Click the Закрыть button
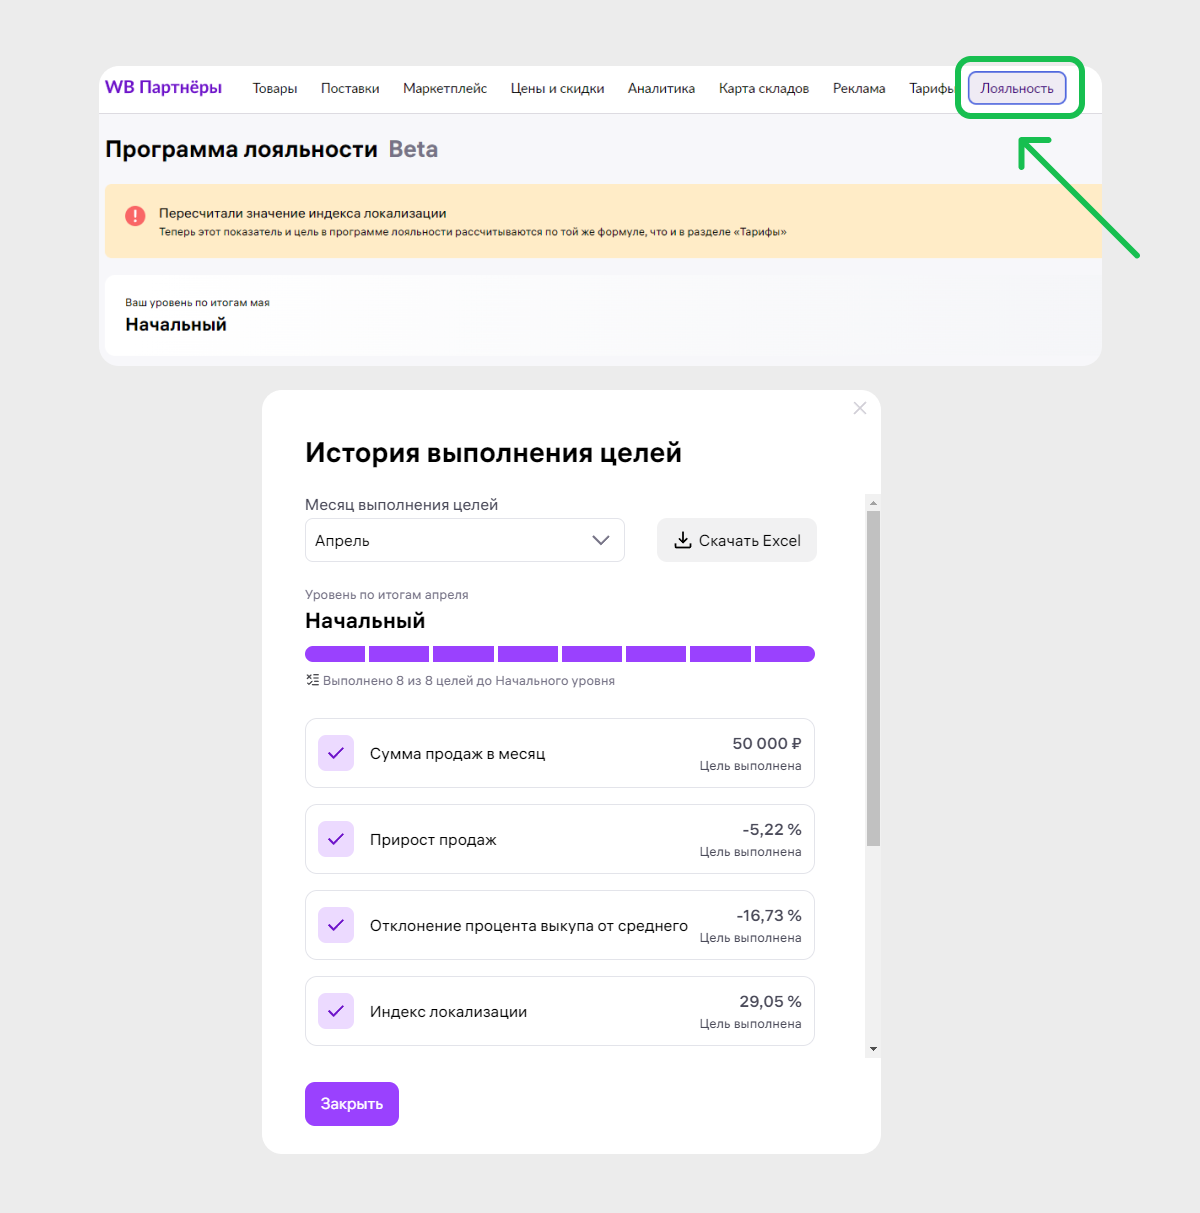1200x1213 pixels. tap(352, 1104)
